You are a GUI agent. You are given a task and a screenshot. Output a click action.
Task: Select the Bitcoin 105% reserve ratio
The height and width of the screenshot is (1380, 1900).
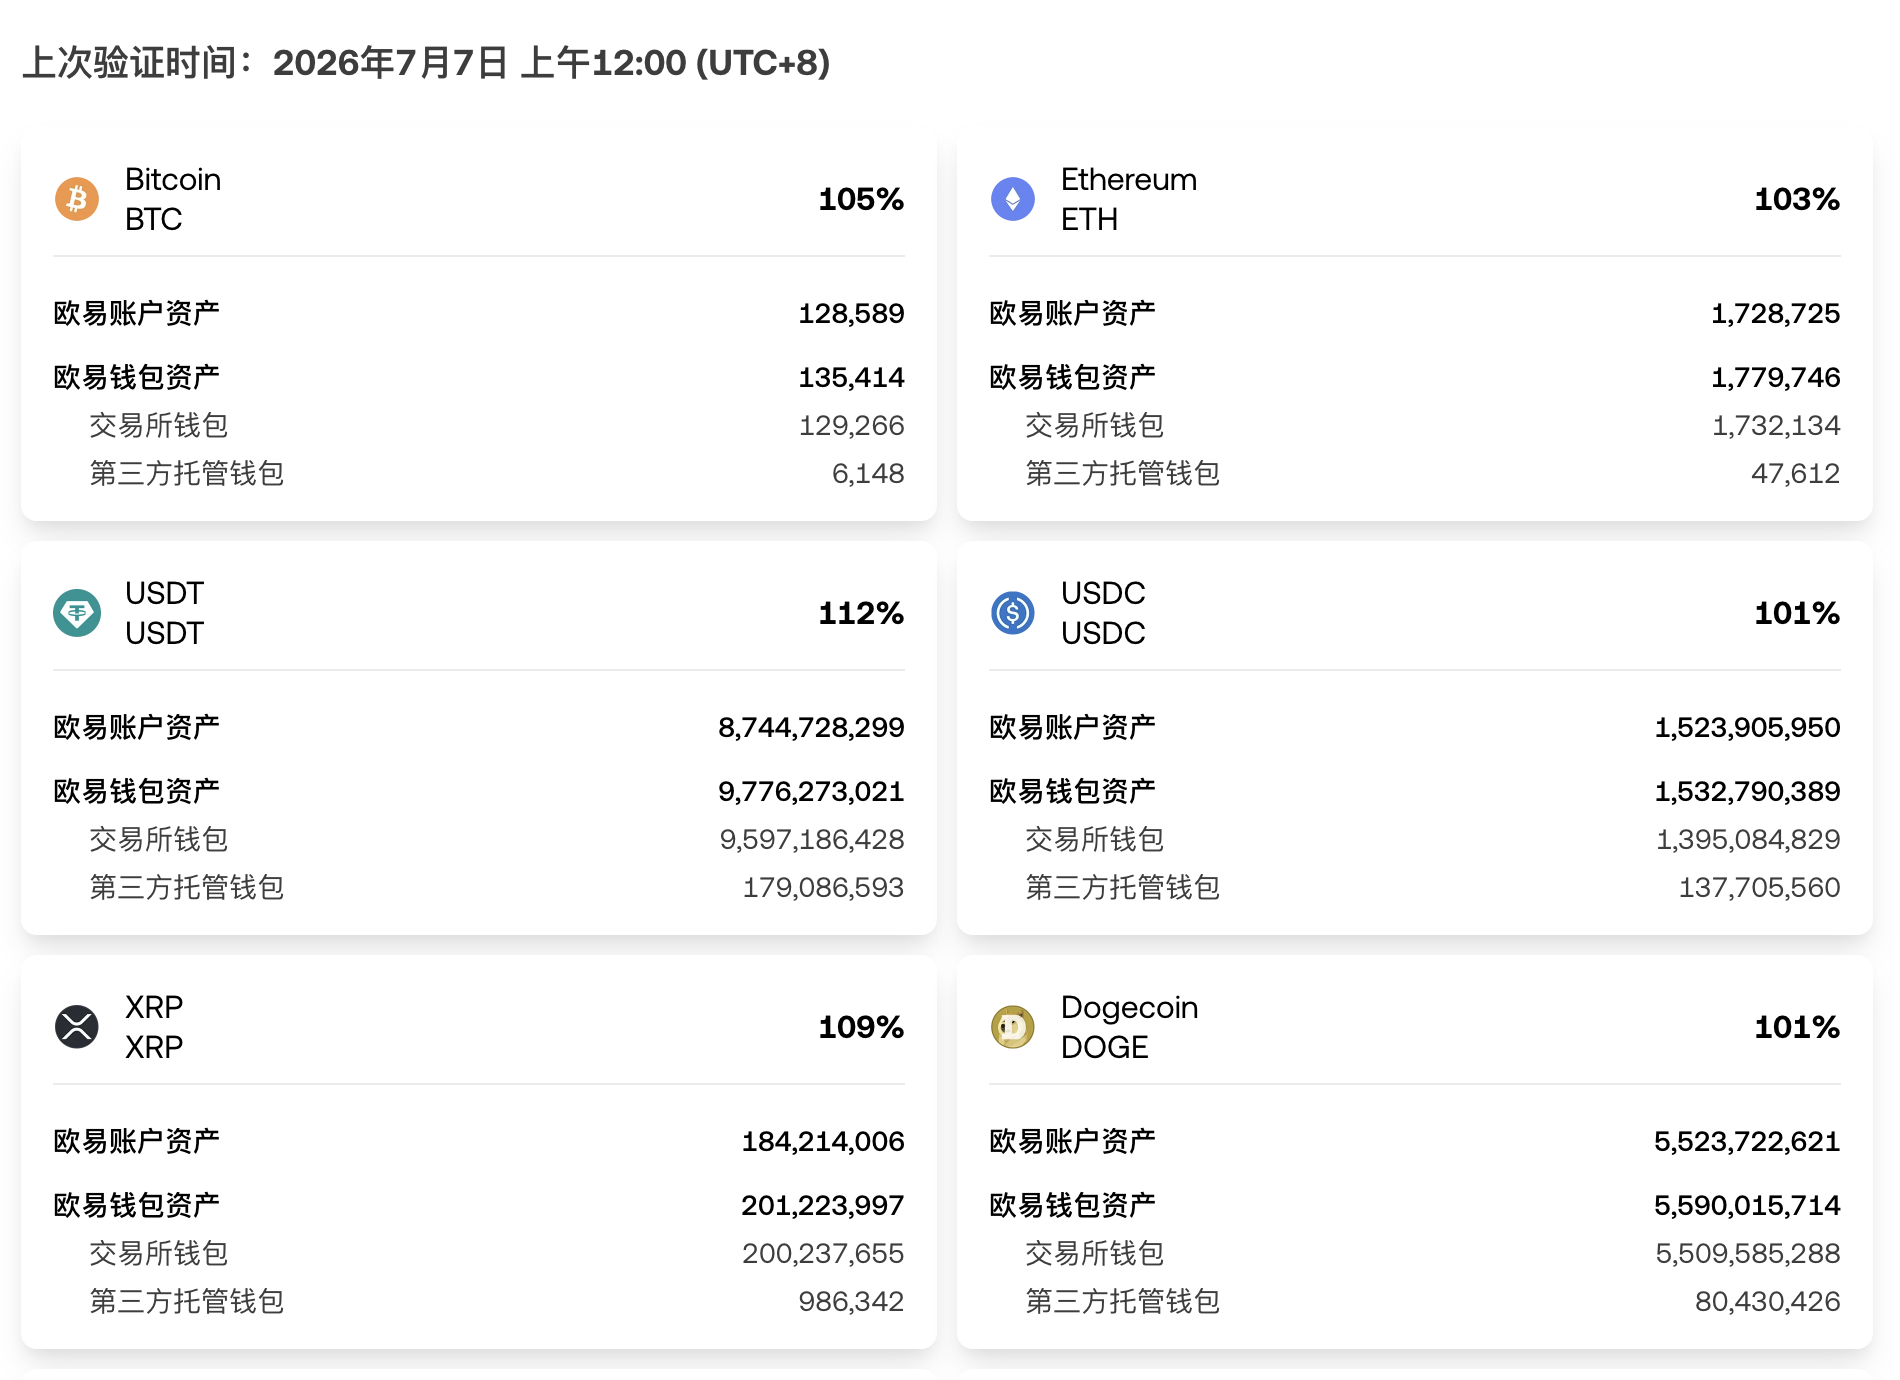[861, 199]
